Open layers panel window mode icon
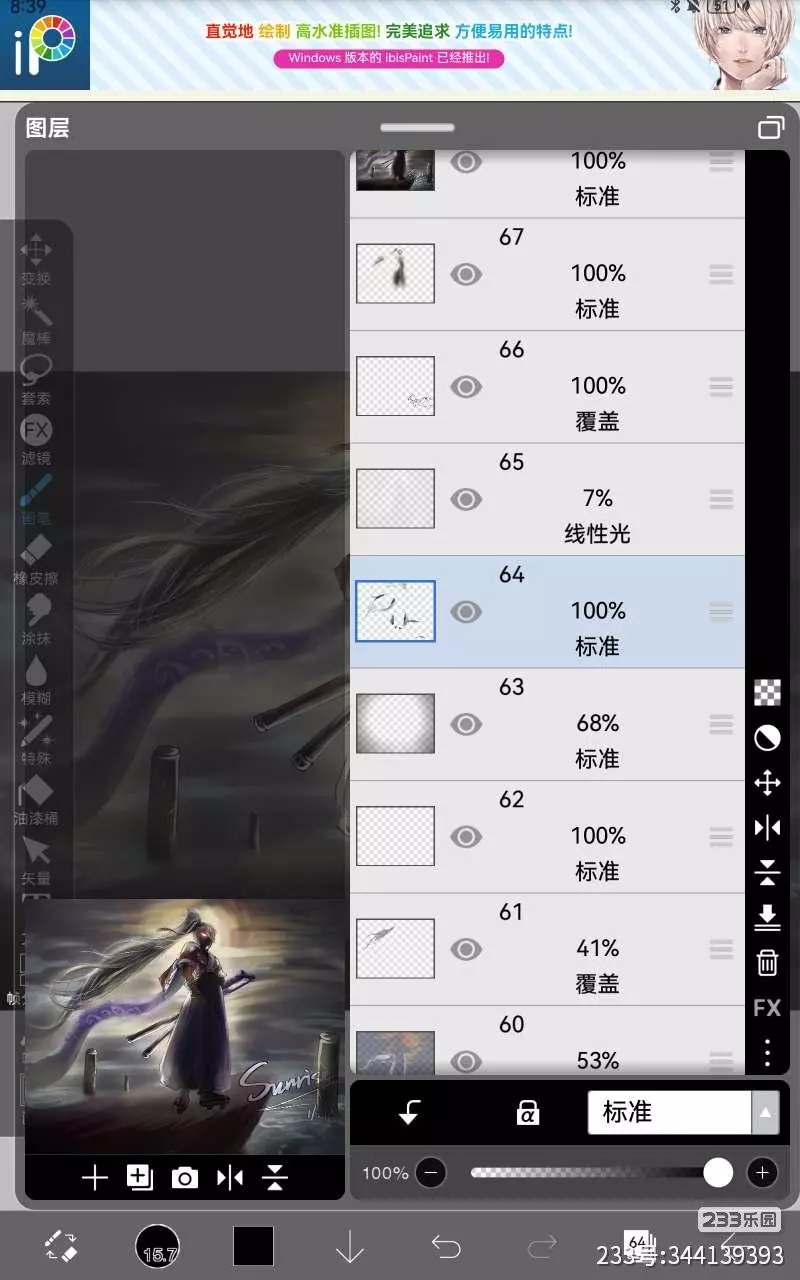Screen dimensions: 800x1280 coord(770,127)
